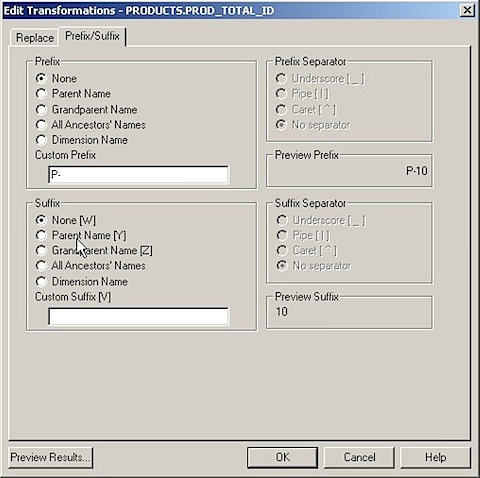Image resolution: width=480 pixels, height=478 pixels.
Task: Confirm with the OK button
Action: click(282, 457)
